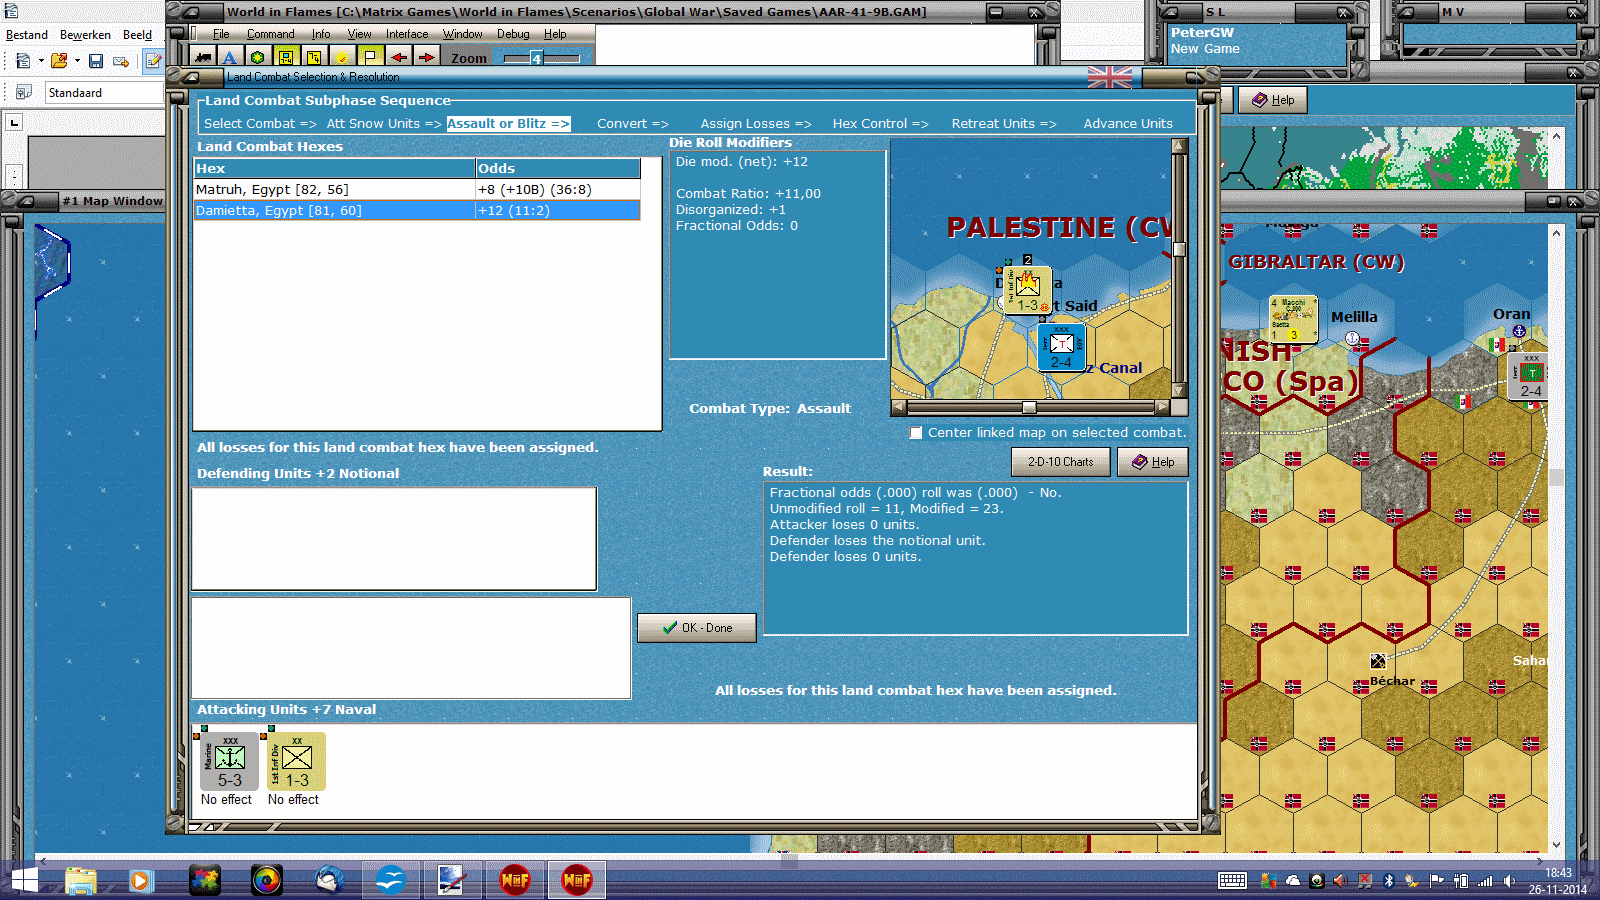Click the white flag toolbar icon
The width and height of the screenshot is (1600, 900).
370,57
